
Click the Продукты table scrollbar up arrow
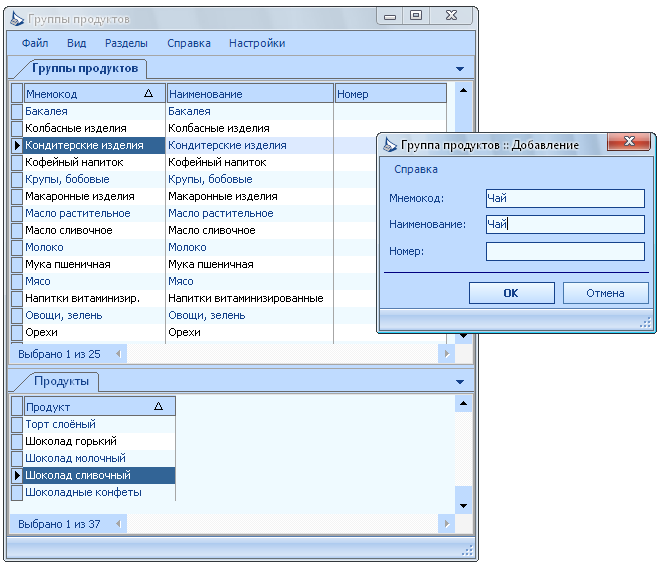(463, 403)
